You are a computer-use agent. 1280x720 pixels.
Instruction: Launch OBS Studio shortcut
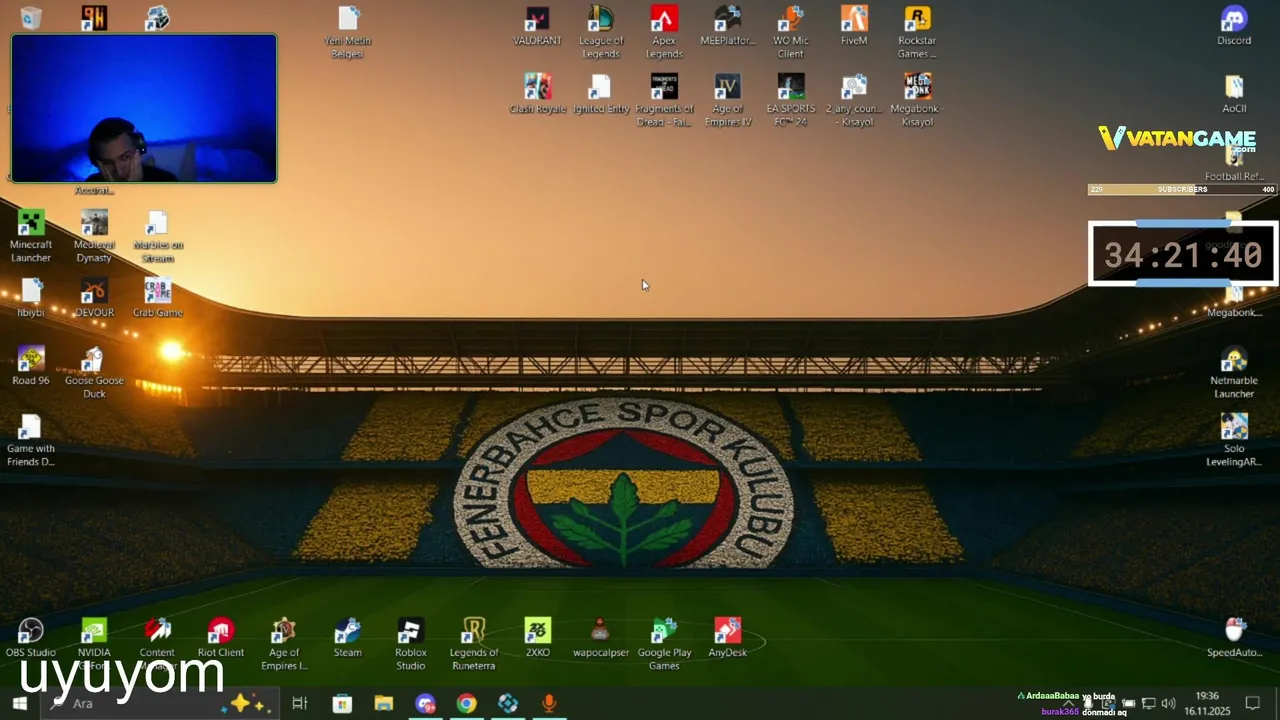(31, 637)
